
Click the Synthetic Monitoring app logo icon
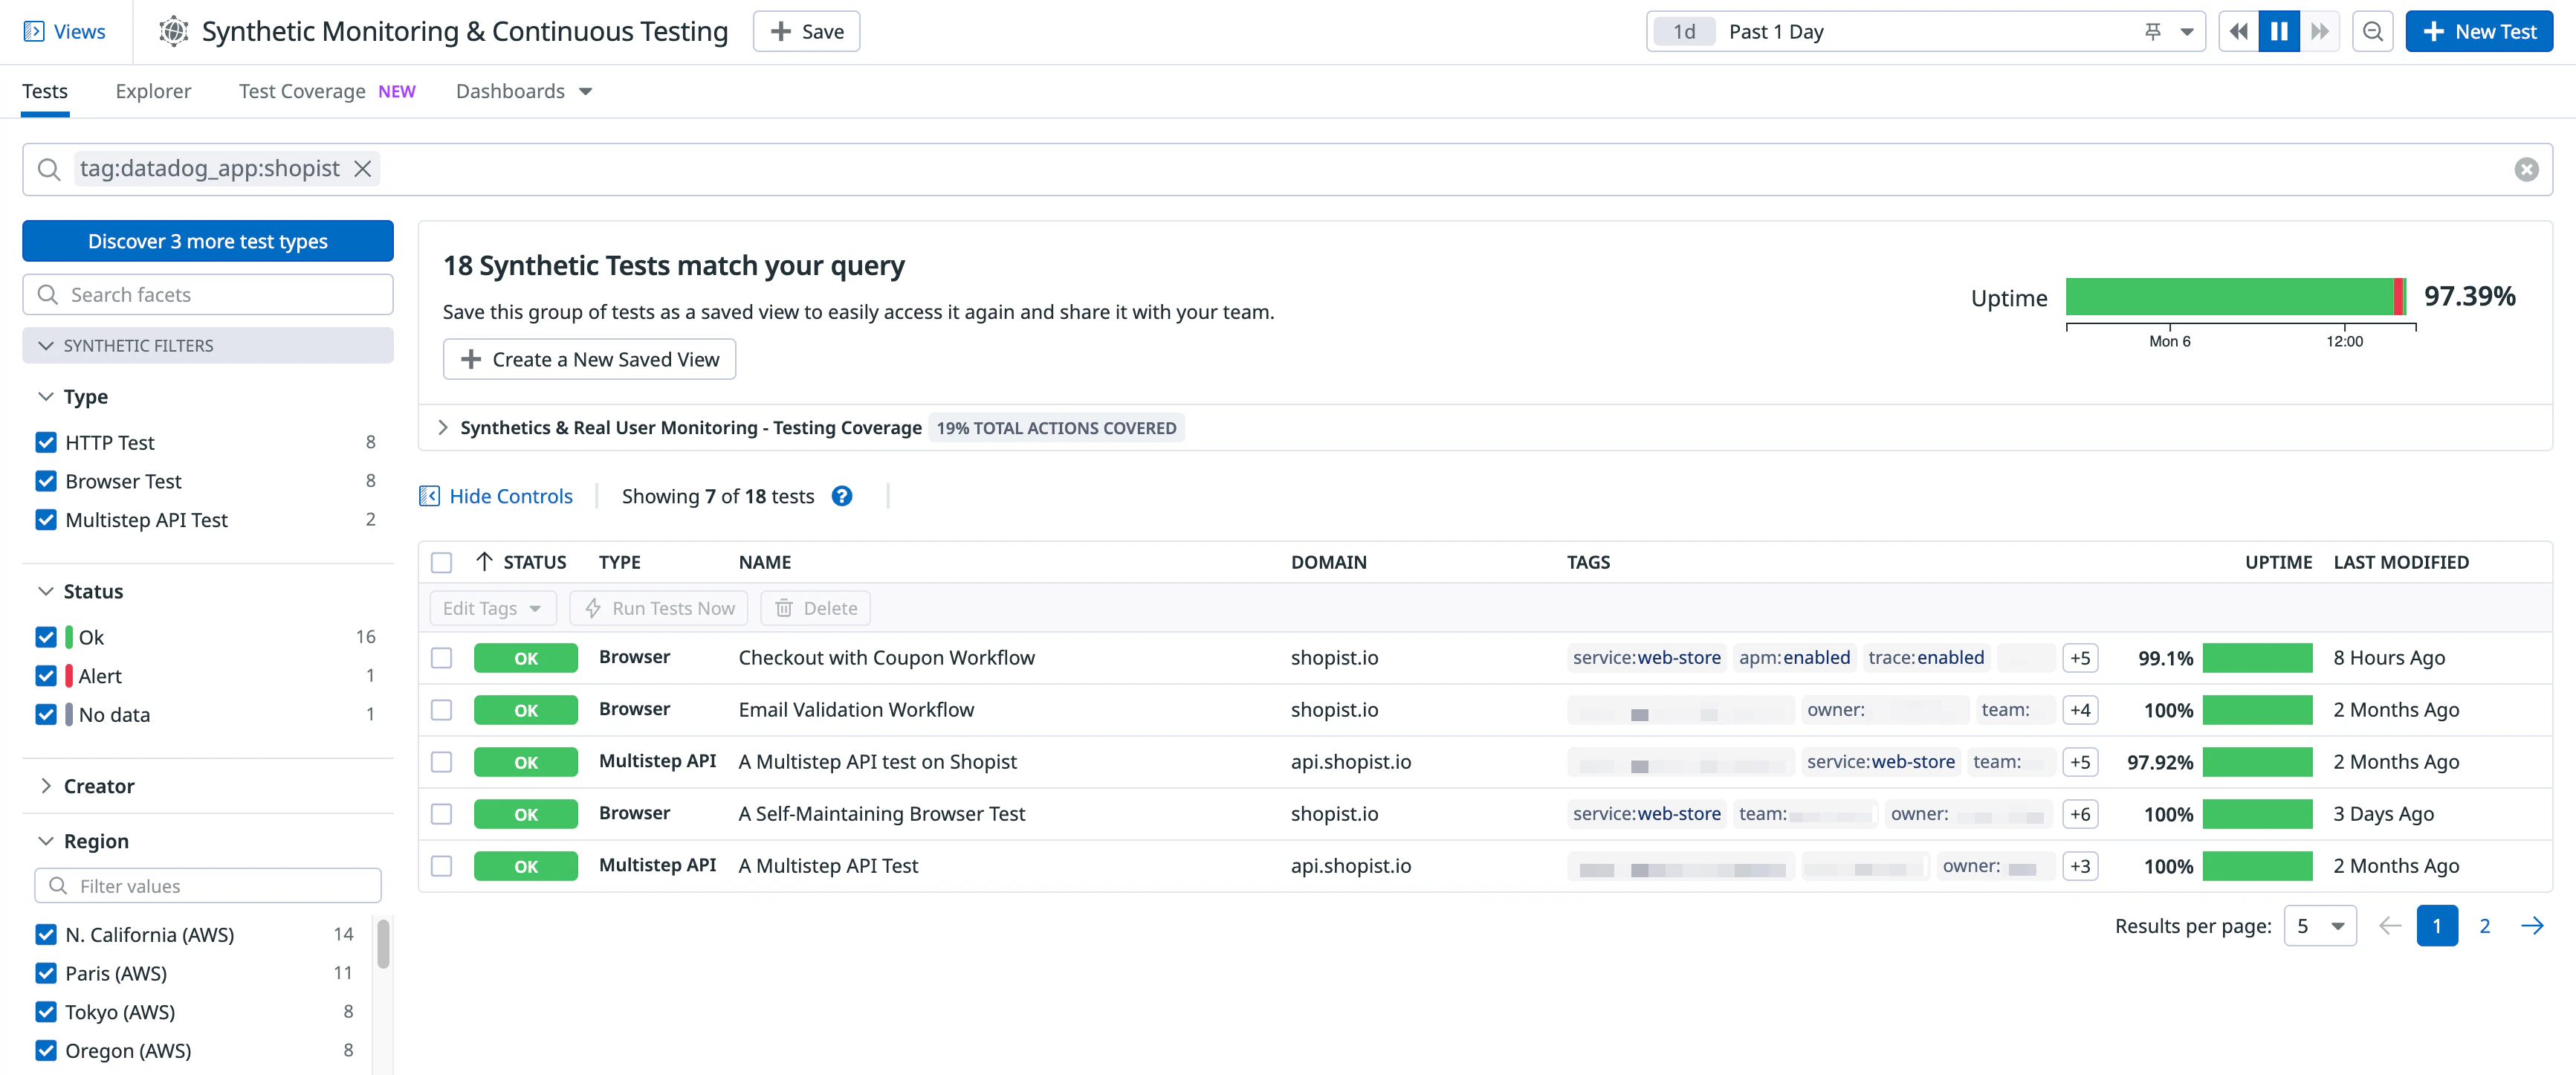174,31
